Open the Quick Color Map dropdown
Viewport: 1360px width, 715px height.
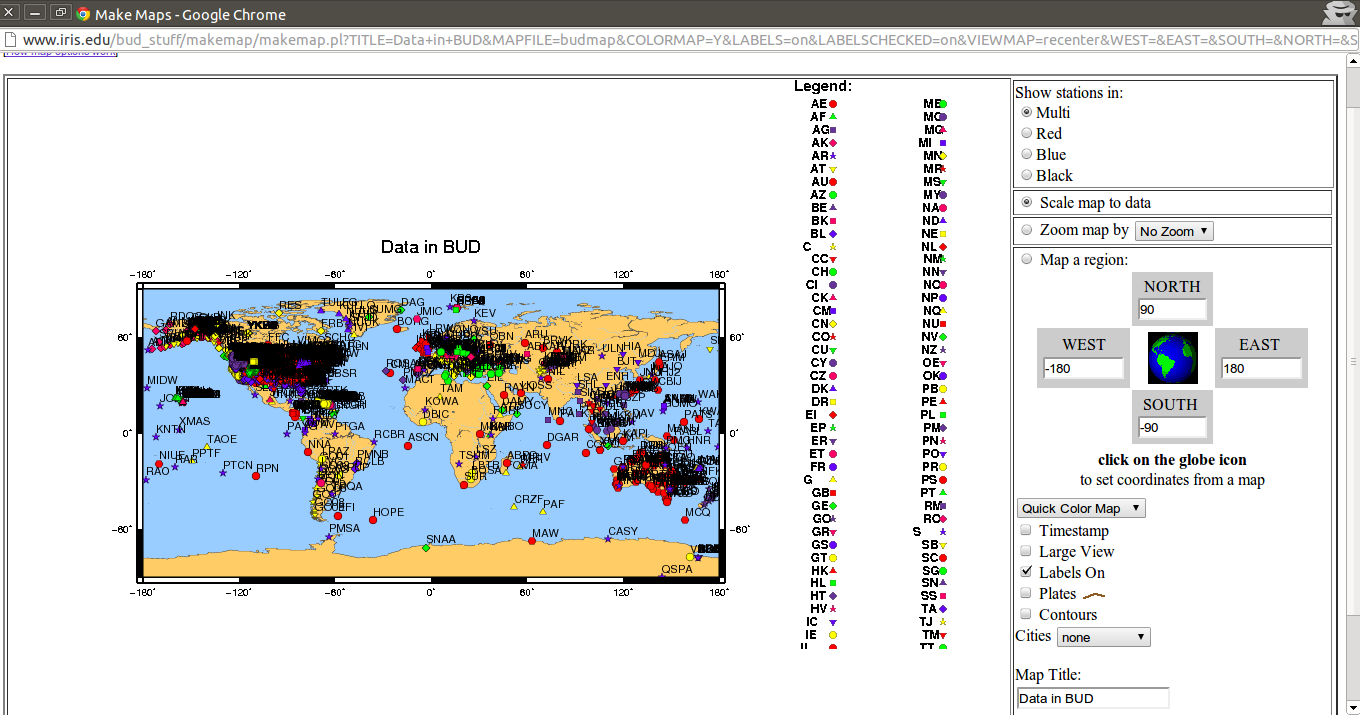click(x=1081, y=508)
